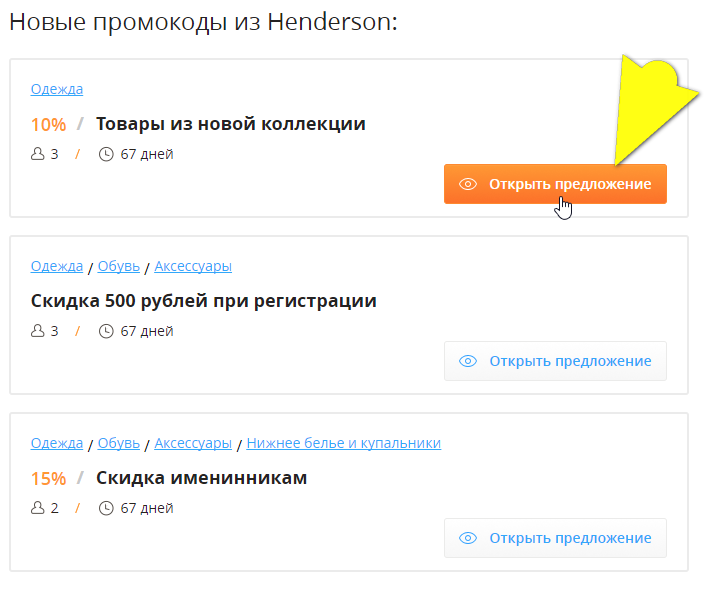Screen dimensions: 710x590
Task: Click heading Новые промокоды из Henderson
Action: 203,22
